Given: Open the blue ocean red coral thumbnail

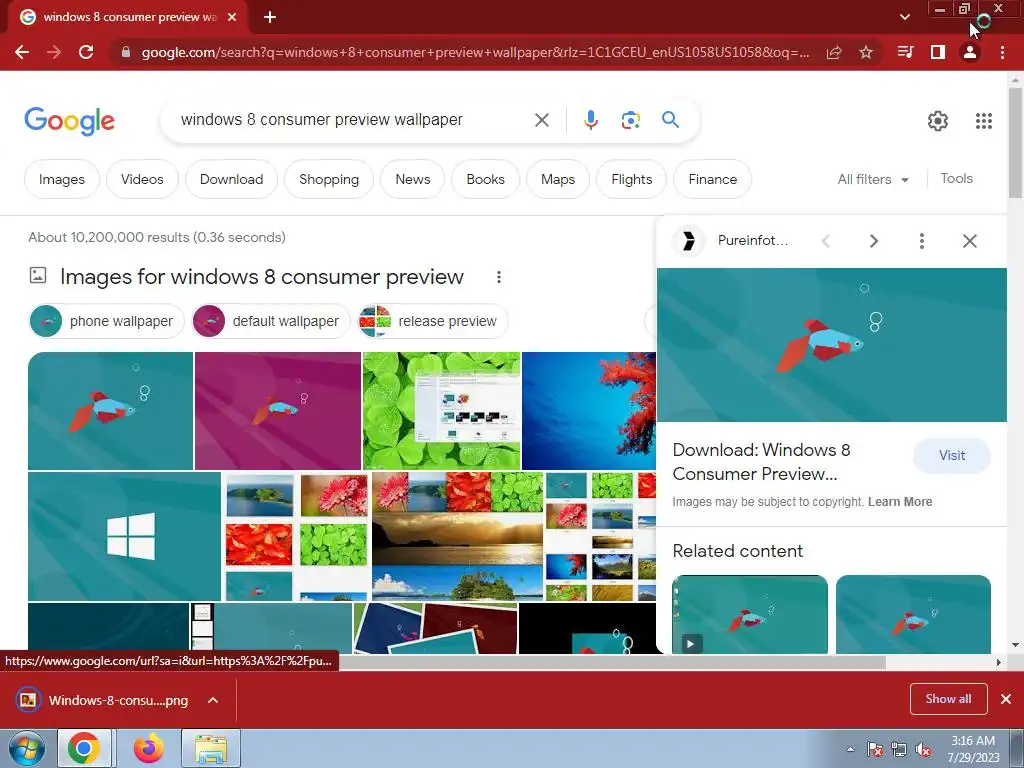Looking at the screenshot, I should tap(588, 411).
